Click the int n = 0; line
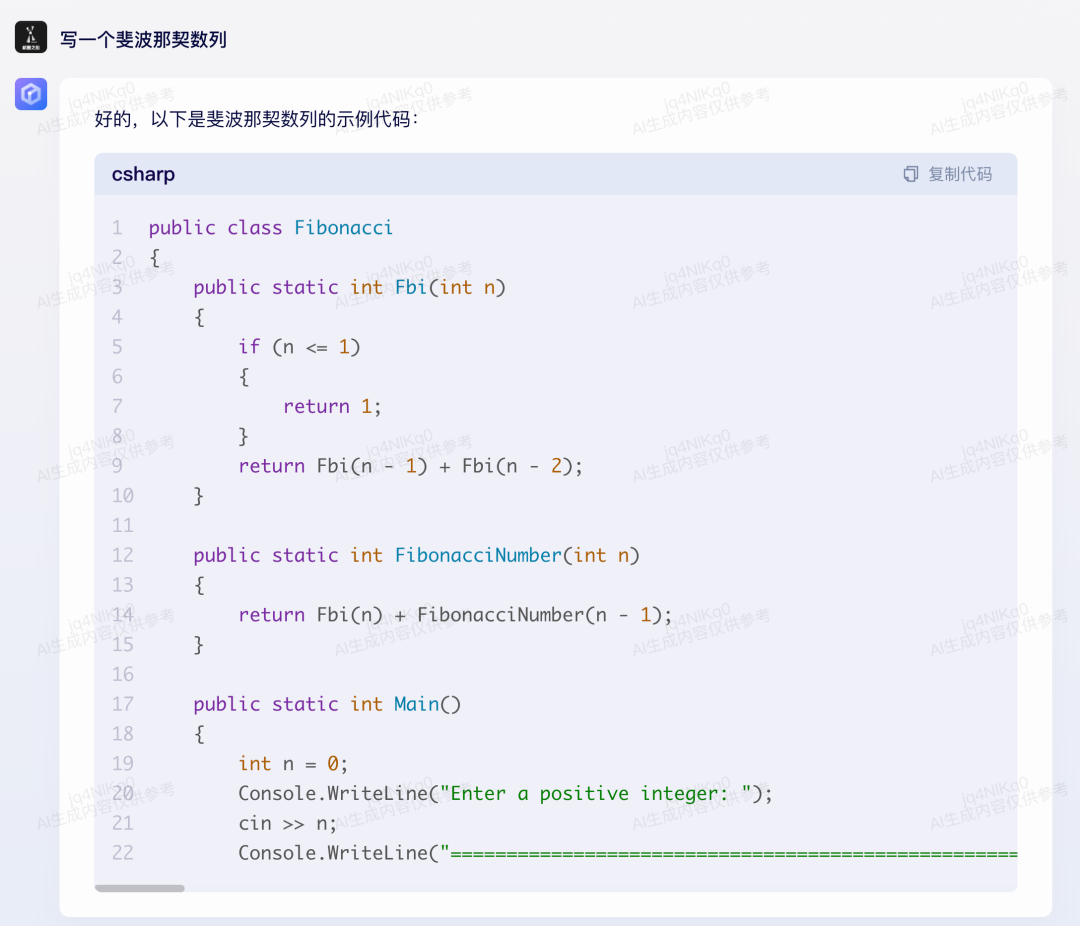 click(x=293, y=764)
